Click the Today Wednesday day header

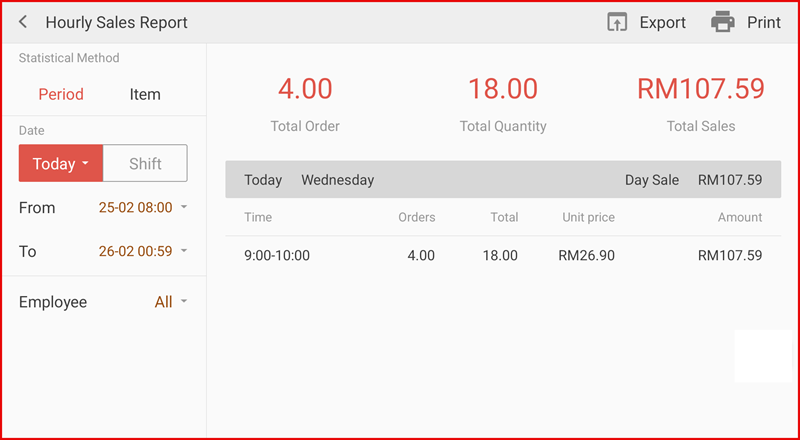[309, 180]
